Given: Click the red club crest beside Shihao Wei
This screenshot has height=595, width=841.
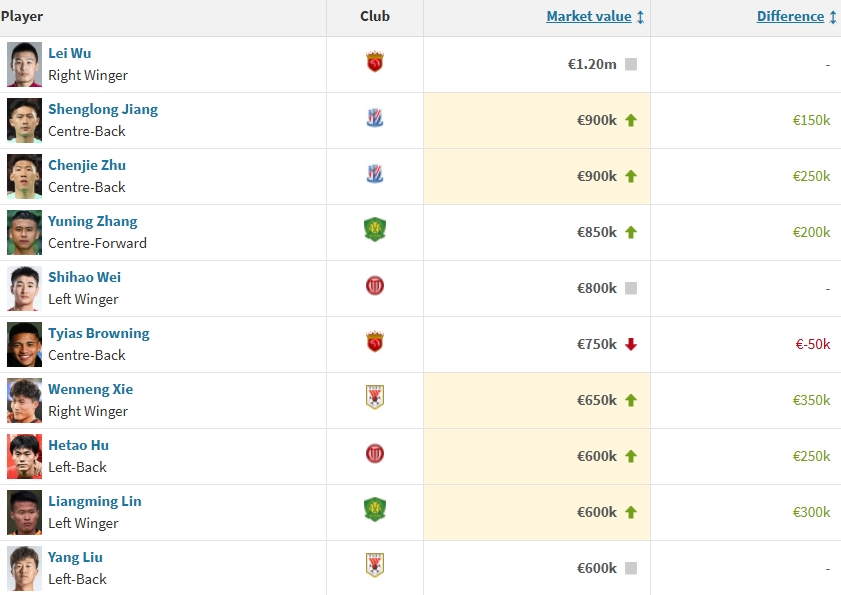Looking at the screenshot, I should [x=375, y=287].
